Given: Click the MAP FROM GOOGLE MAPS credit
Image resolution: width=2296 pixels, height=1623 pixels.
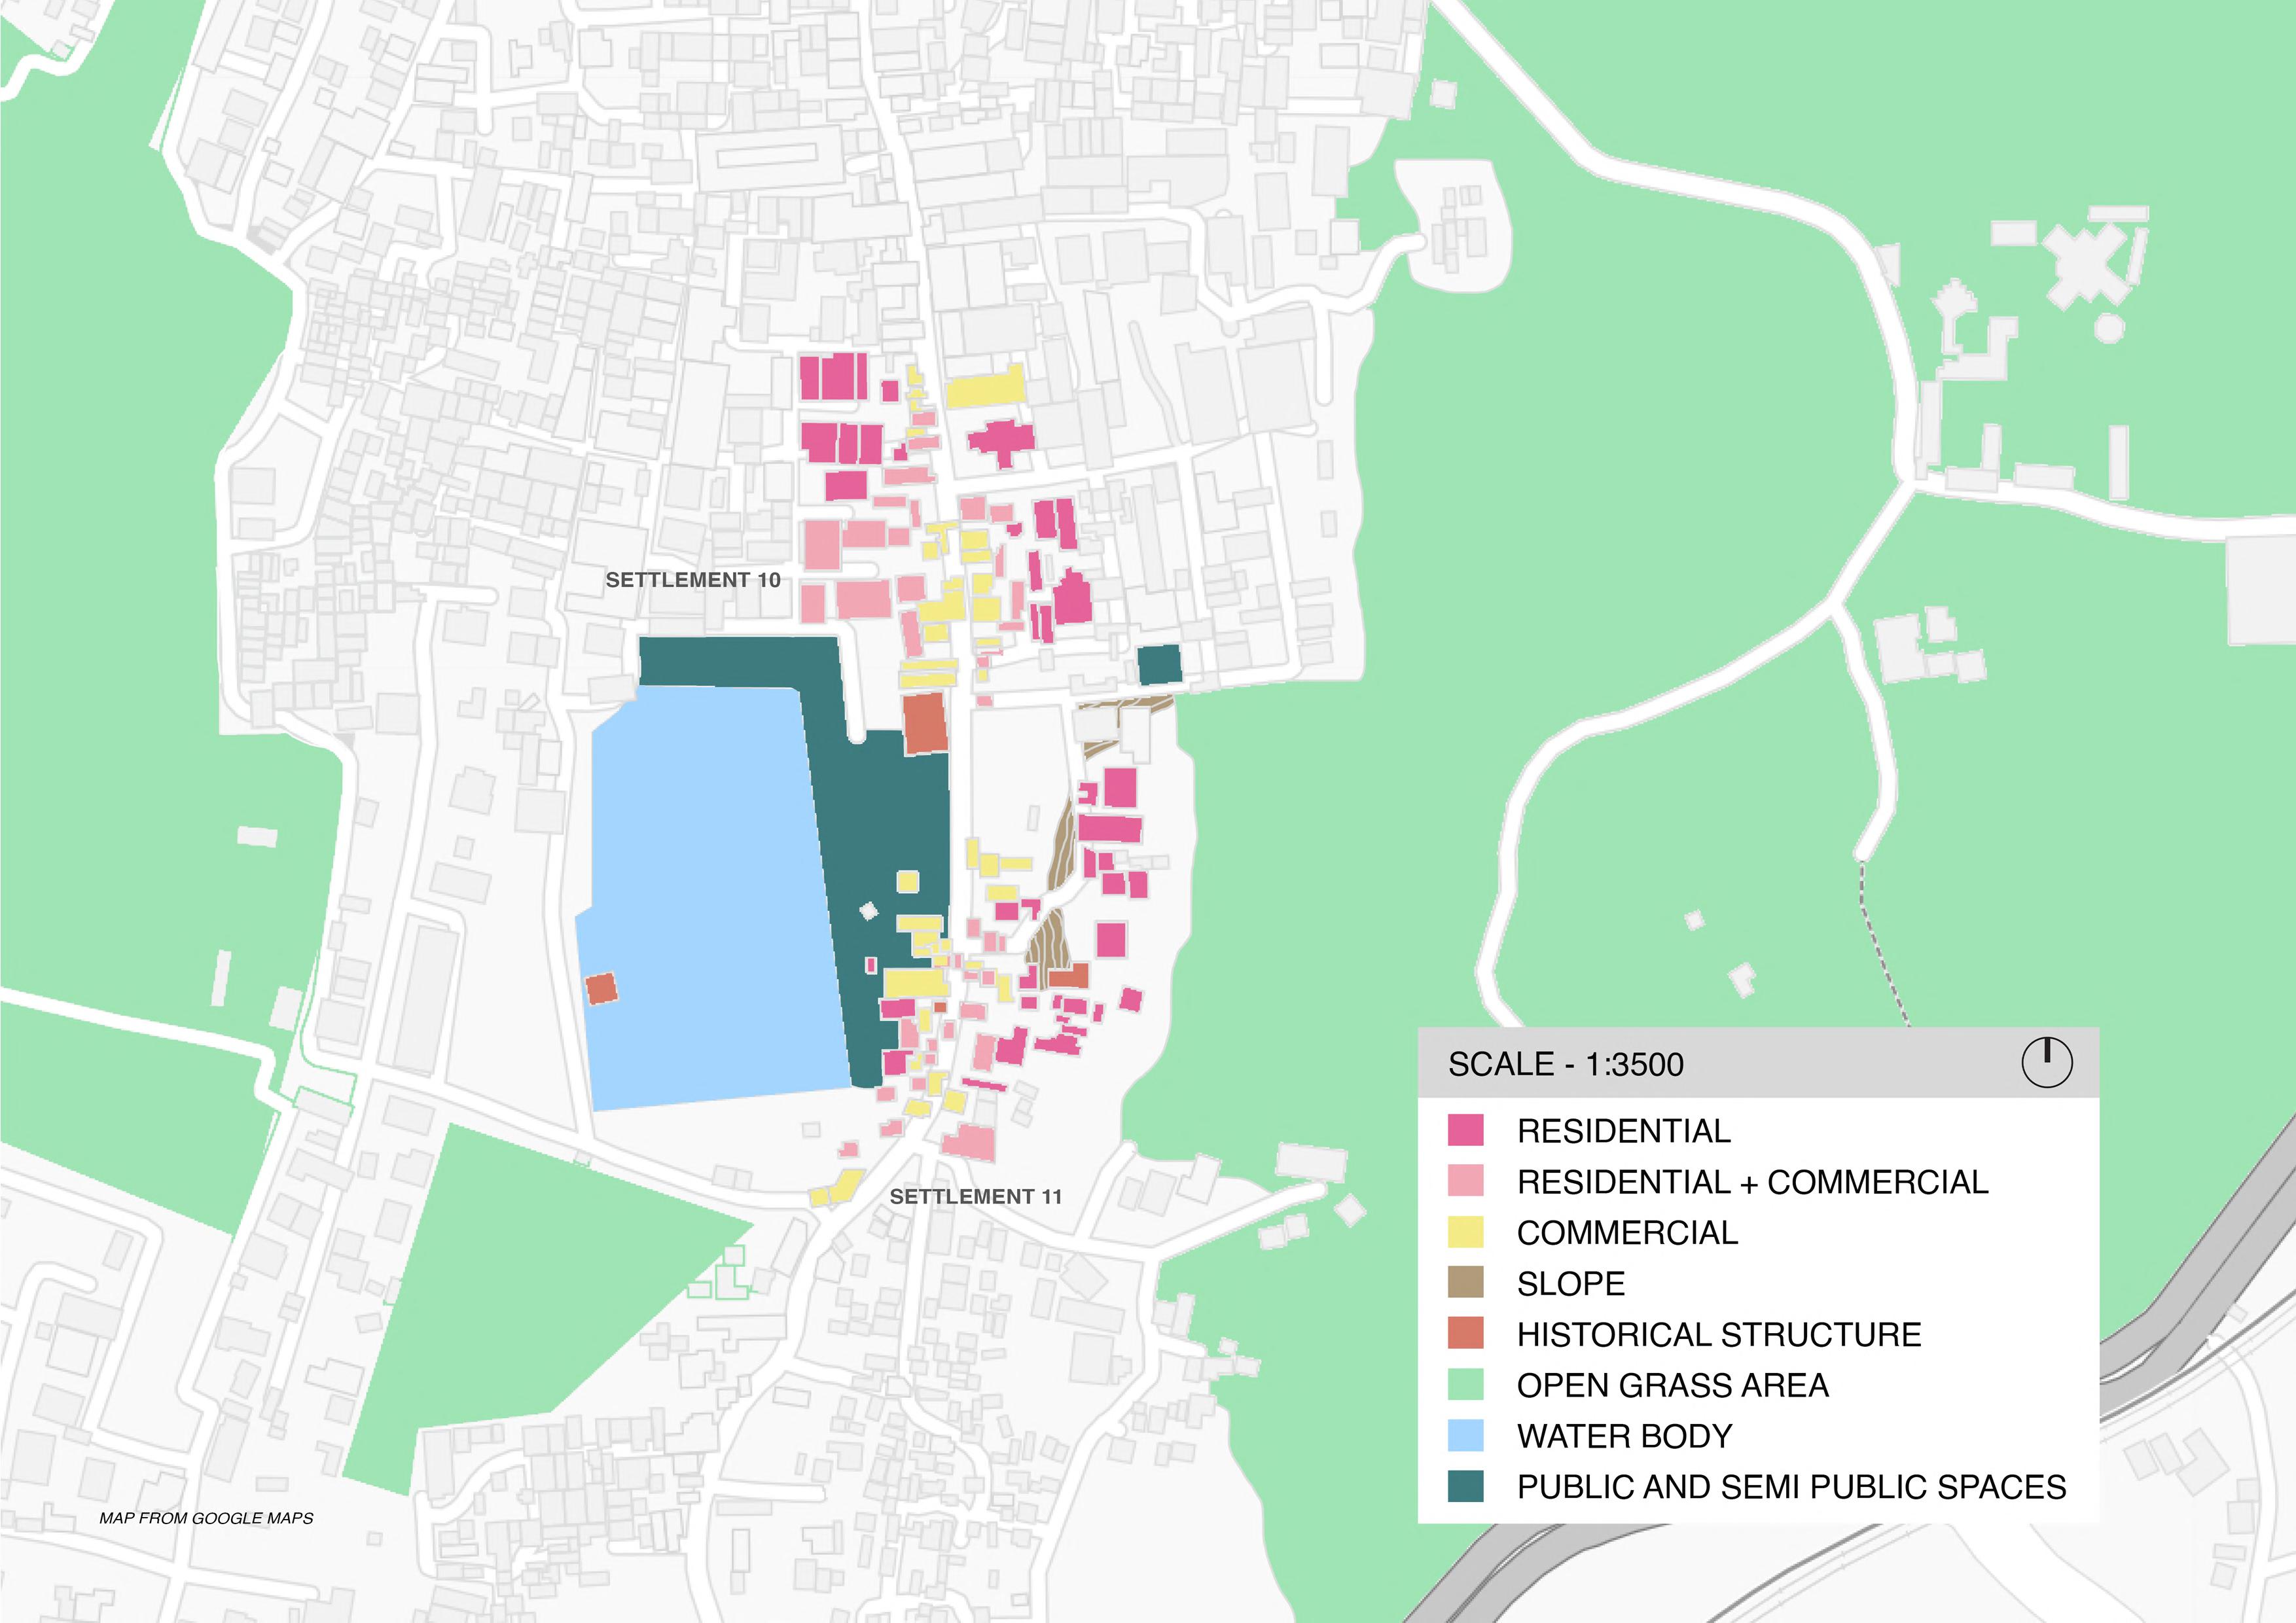Looking at the screenshot, I should tap(206, 1518).
